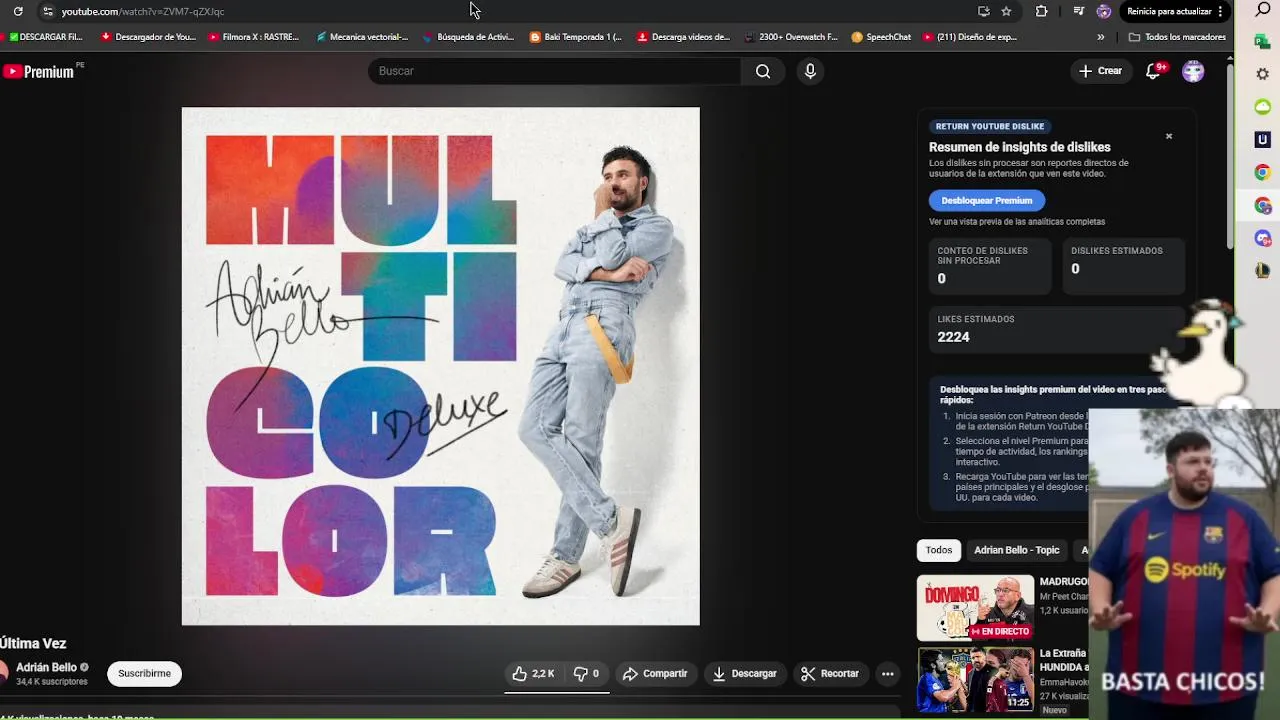The image size is (1280, 720).
Task: Click Desbloquear Premium button
Action: point(986,200)
